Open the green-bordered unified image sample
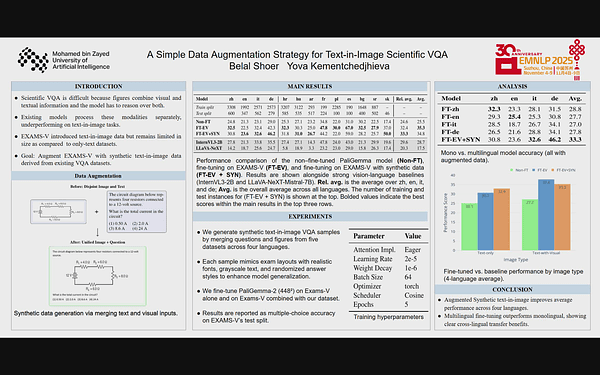Image resolution: width=600 pixels, height=375 pixels. pyautogui.click(x=98, y=276)
